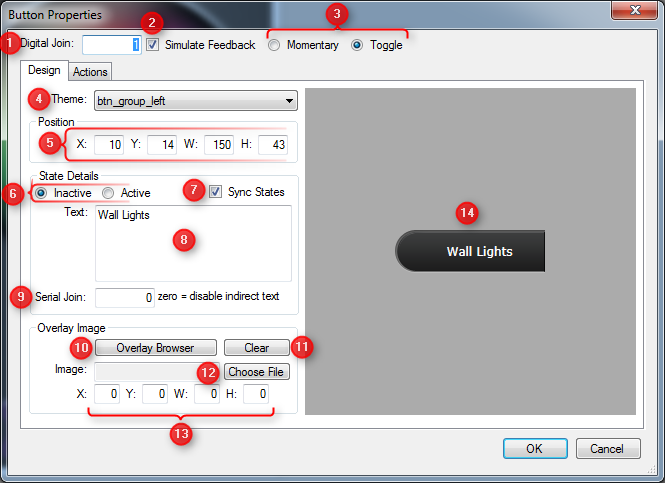
Task: Open the Overlay Browser
Action: pyautogui.click(x=154, y=348)
